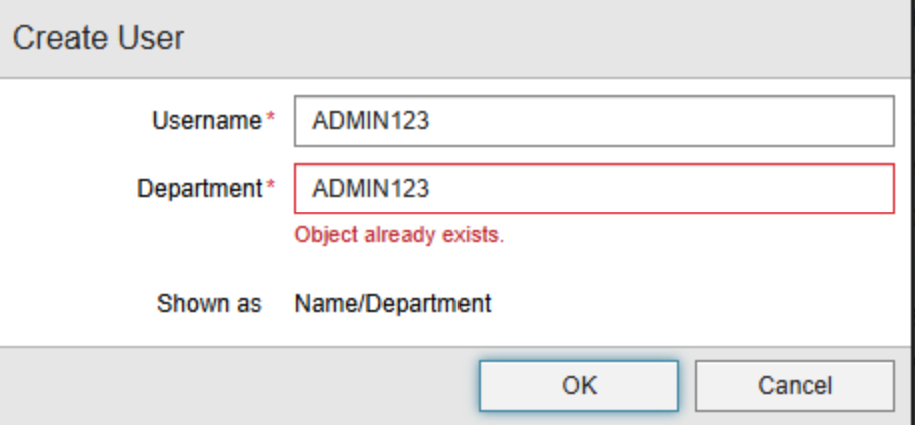Image resolution: width=915 pixels, height=425 pixels.
Task: Click the blank area right of the error message
Action: point(700,237)
